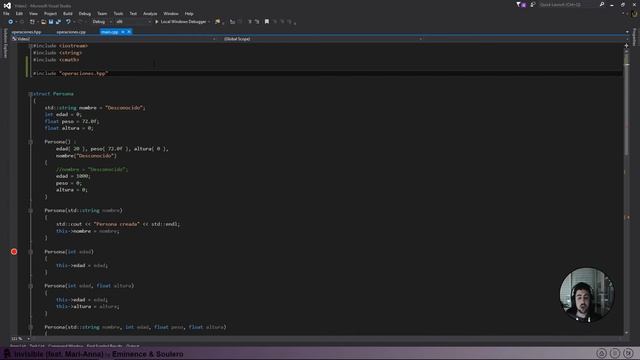640x360 pixels.
Task: Click the Visual Studio logo icon
Action: pyautogui.click(x=7, y=5)
